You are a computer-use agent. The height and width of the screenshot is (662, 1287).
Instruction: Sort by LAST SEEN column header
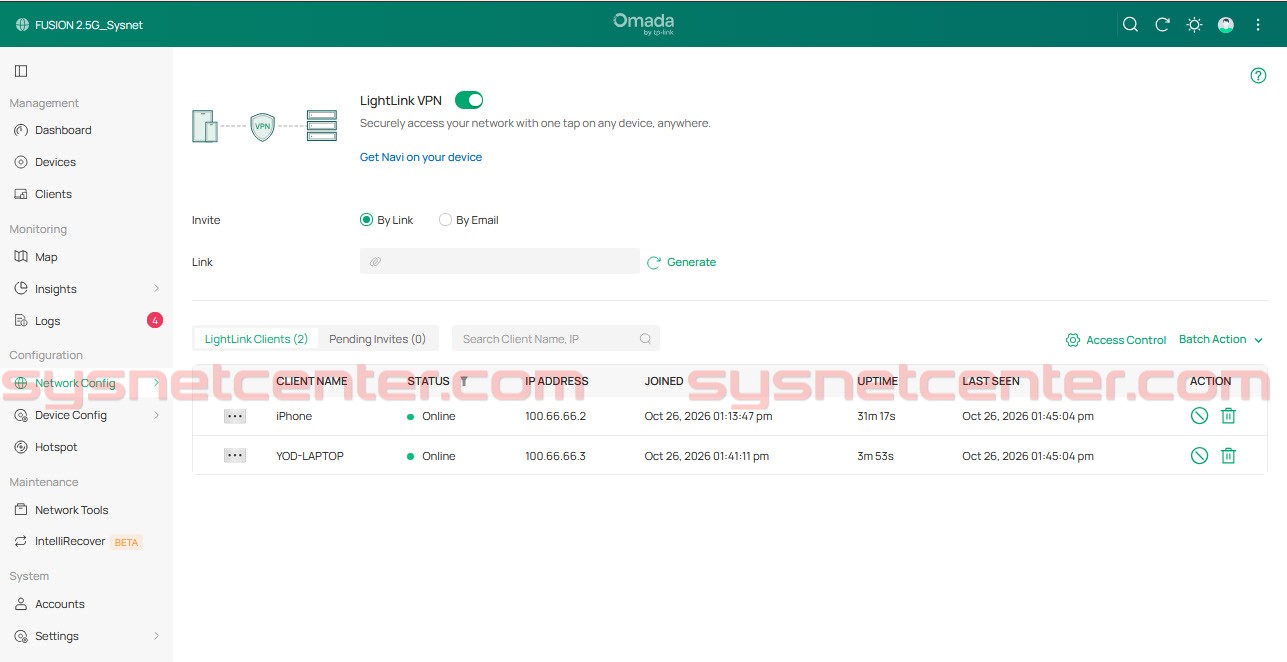[990, 381]
